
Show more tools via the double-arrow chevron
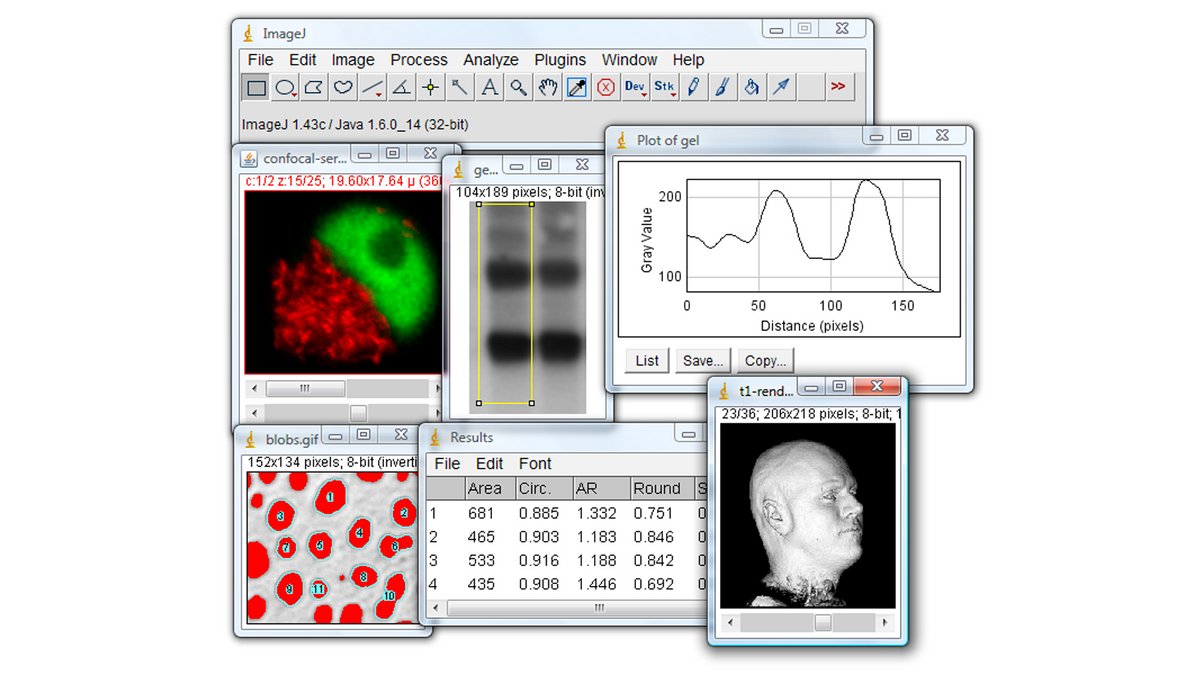tap(840, 88)
